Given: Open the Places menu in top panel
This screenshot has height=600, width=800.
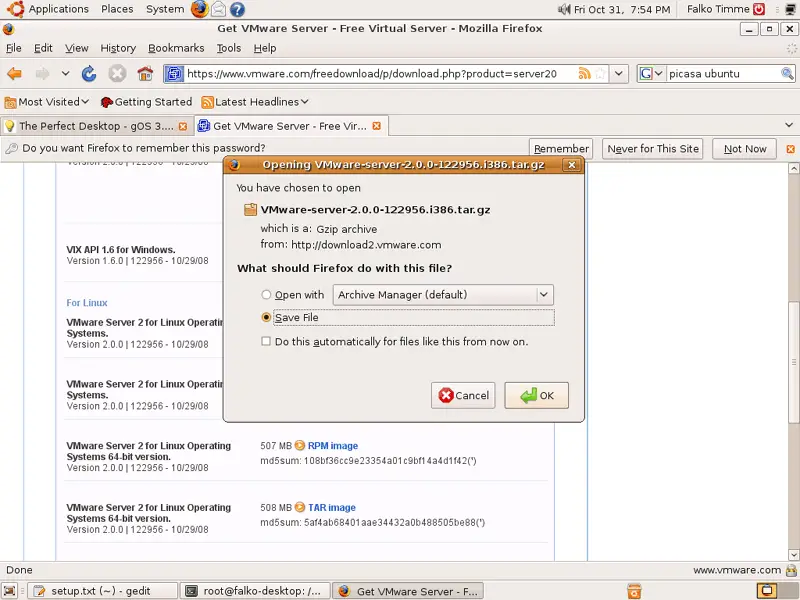Looking at the screenshot, I should [117, 9].
